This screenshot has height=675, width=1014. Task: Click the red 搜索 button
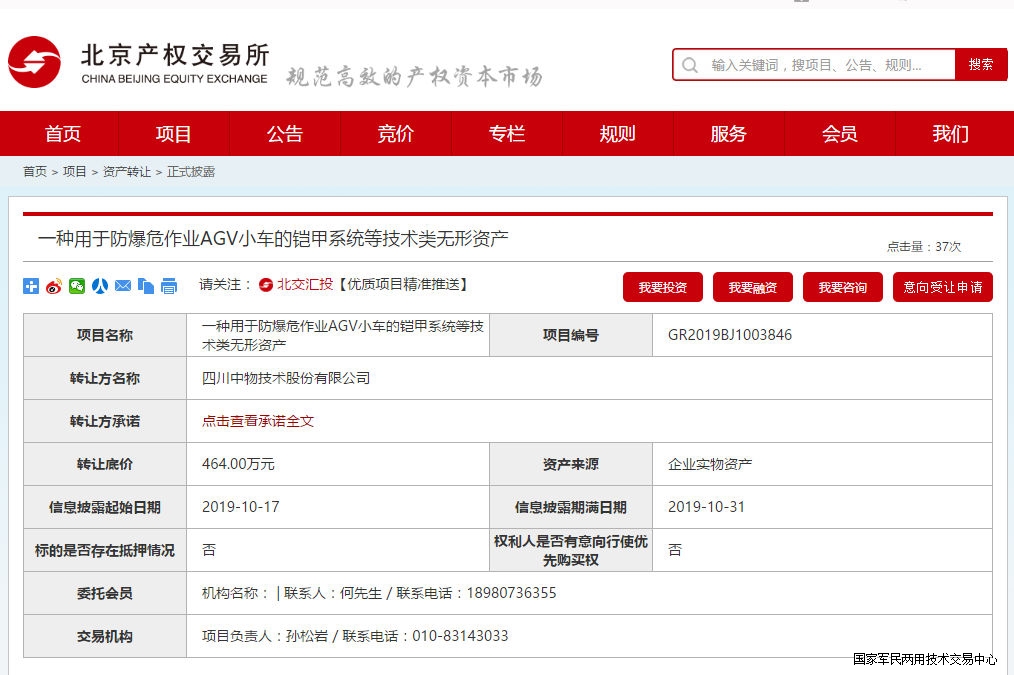coord(981,65)
